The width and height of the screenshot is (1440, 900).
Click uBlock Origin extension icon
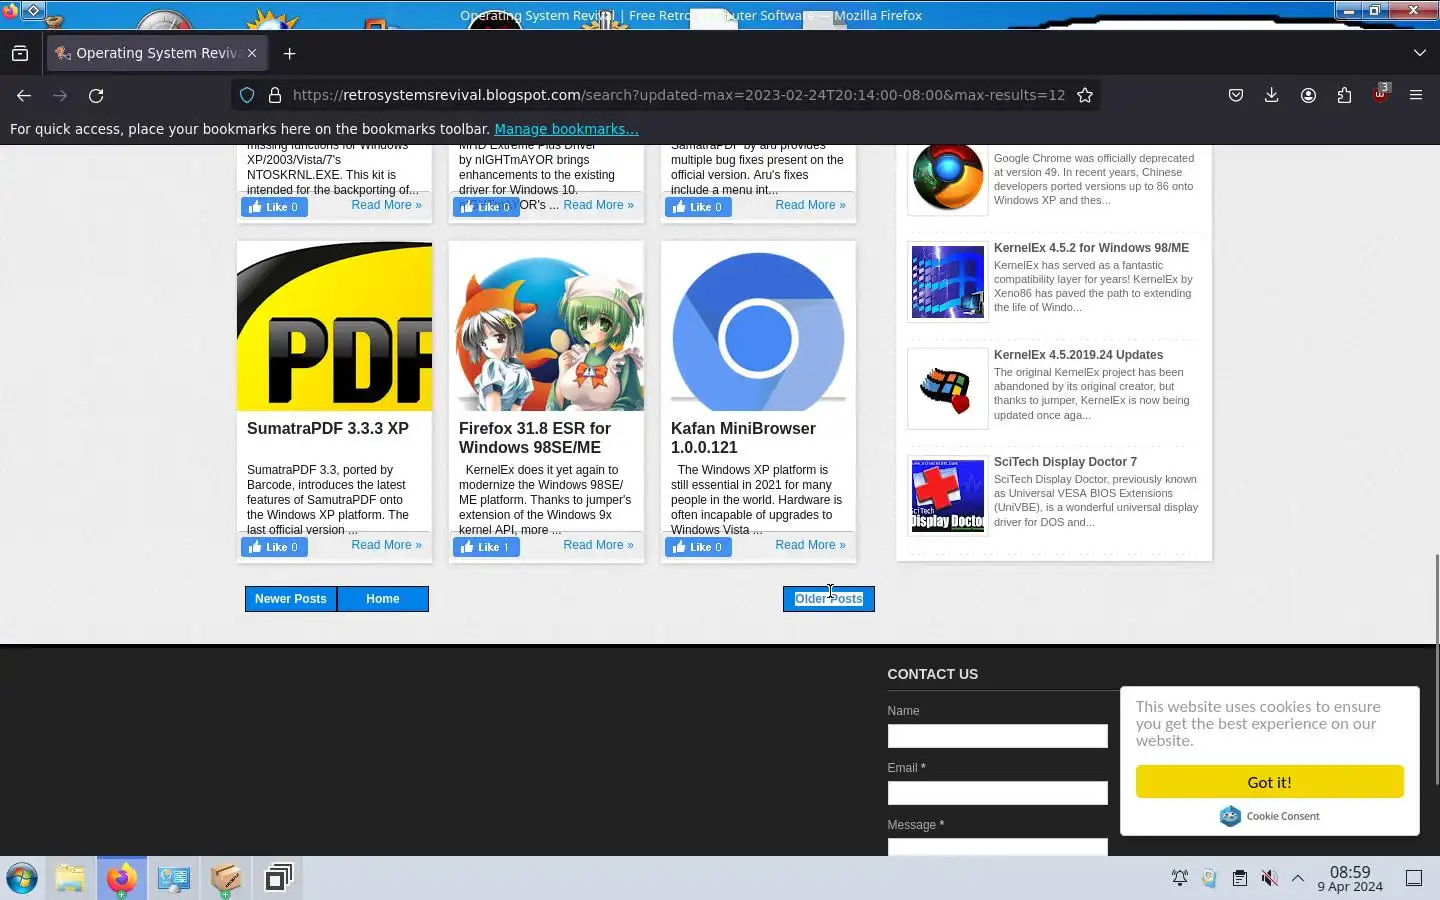coord(1380,95)
